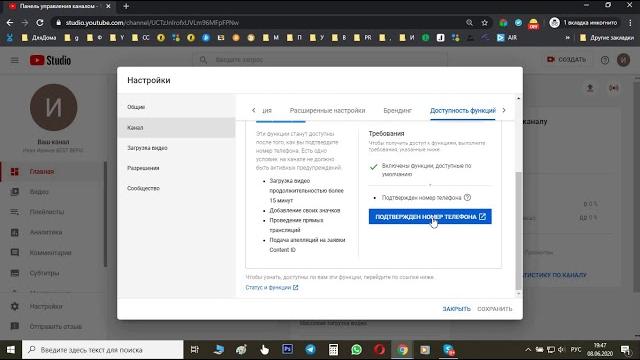Open Task View on the taskbar
The height and width of the screenshot is (360, 640).
tap(195, 350)
